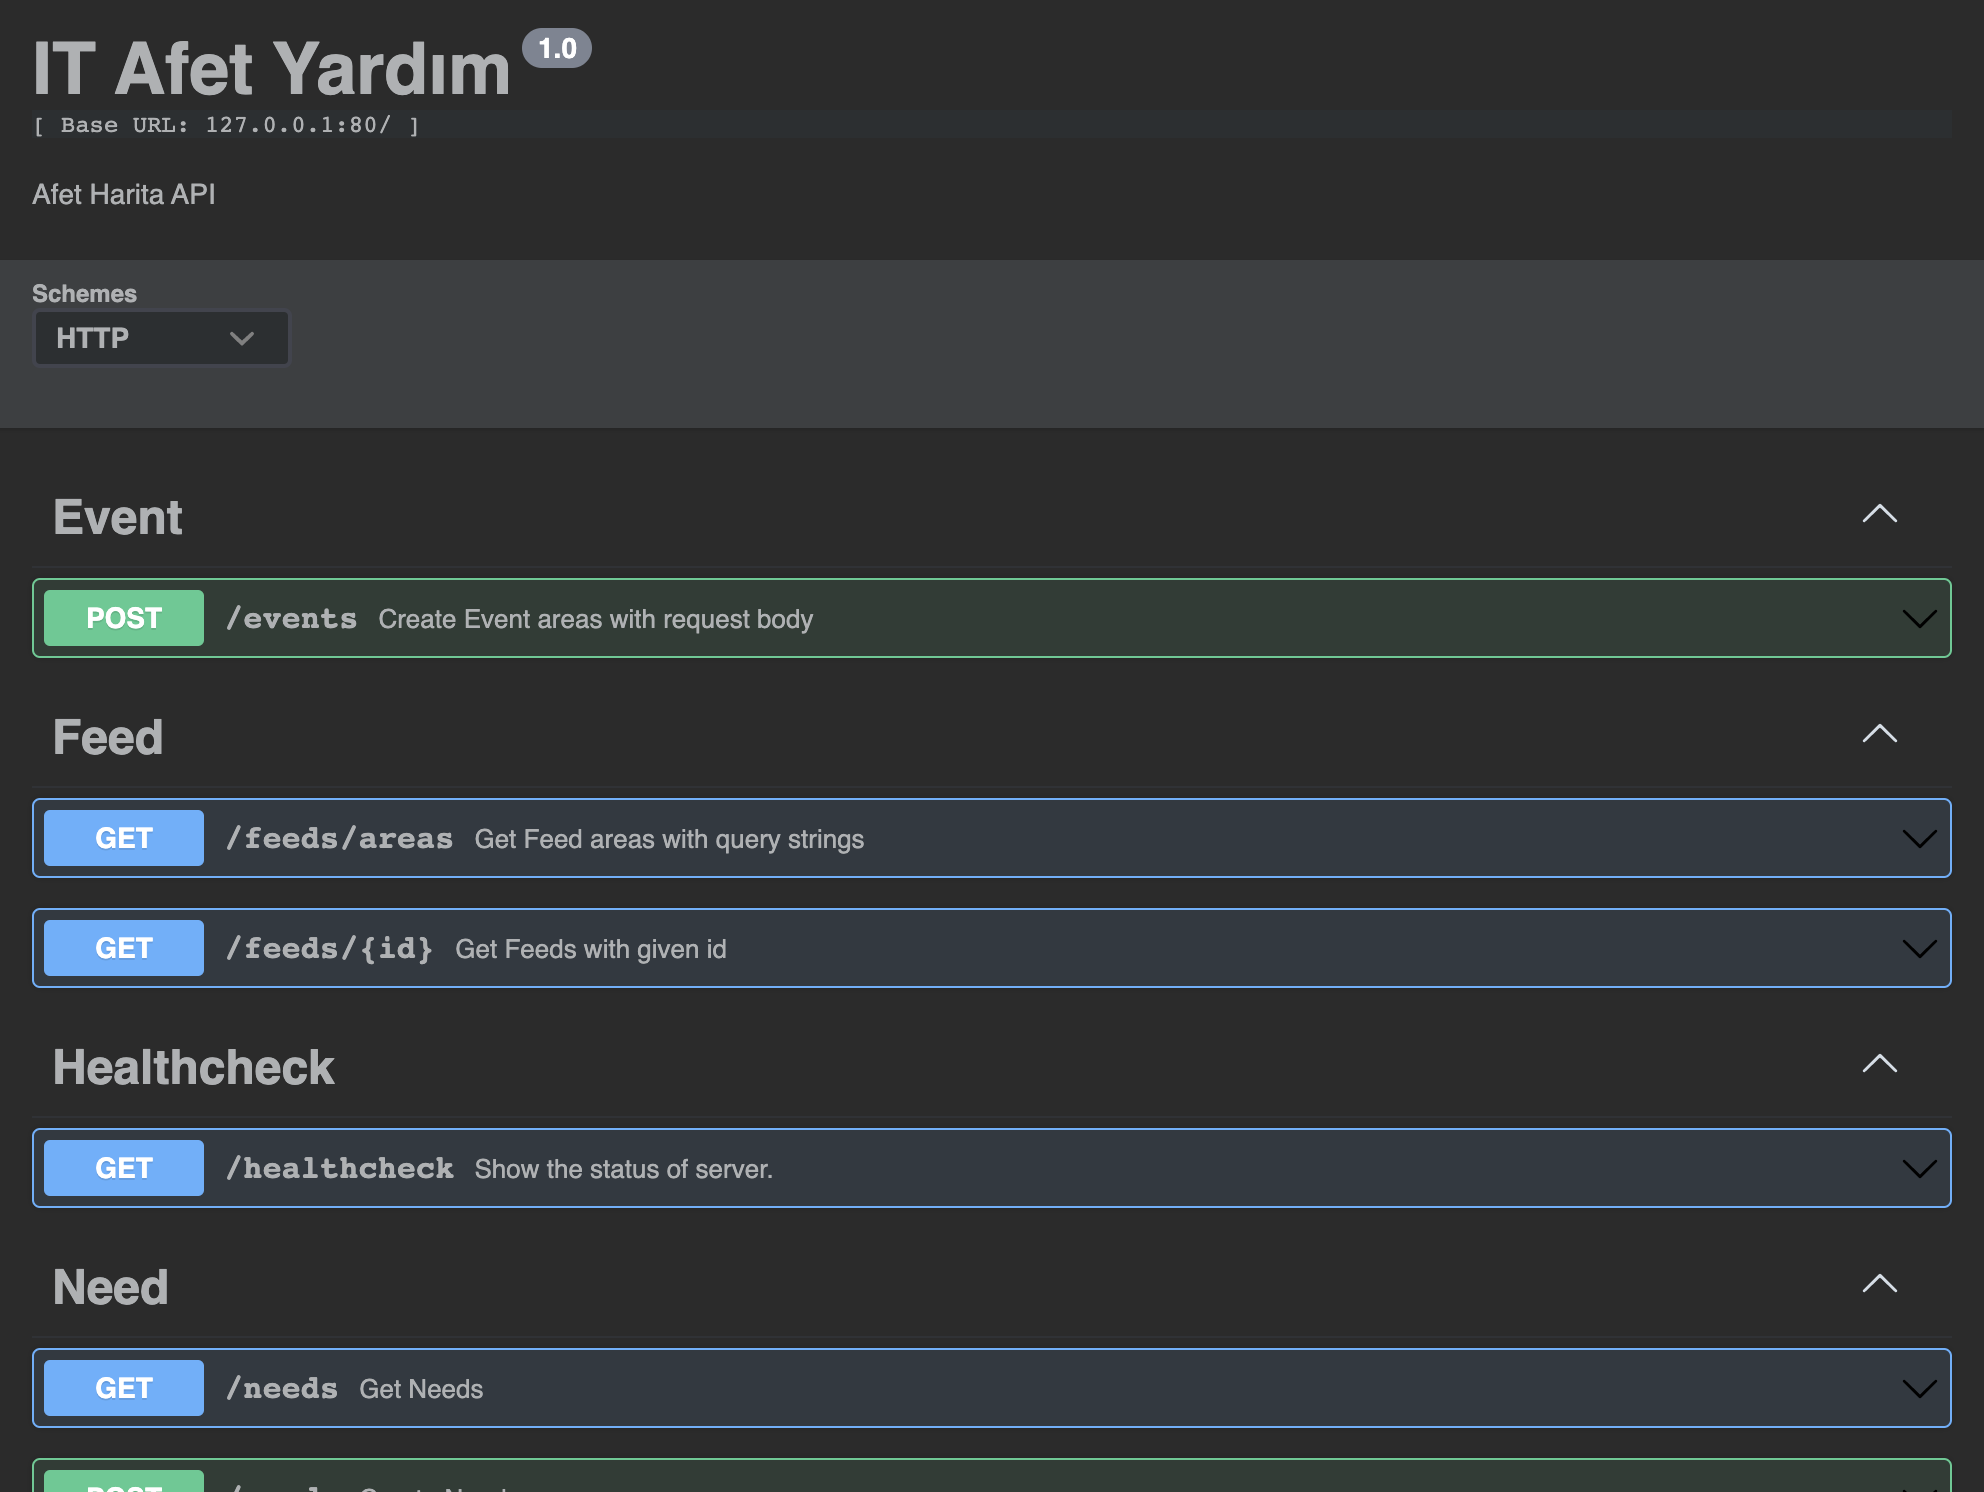Click the Need tag heading

tap(111, 1287)
